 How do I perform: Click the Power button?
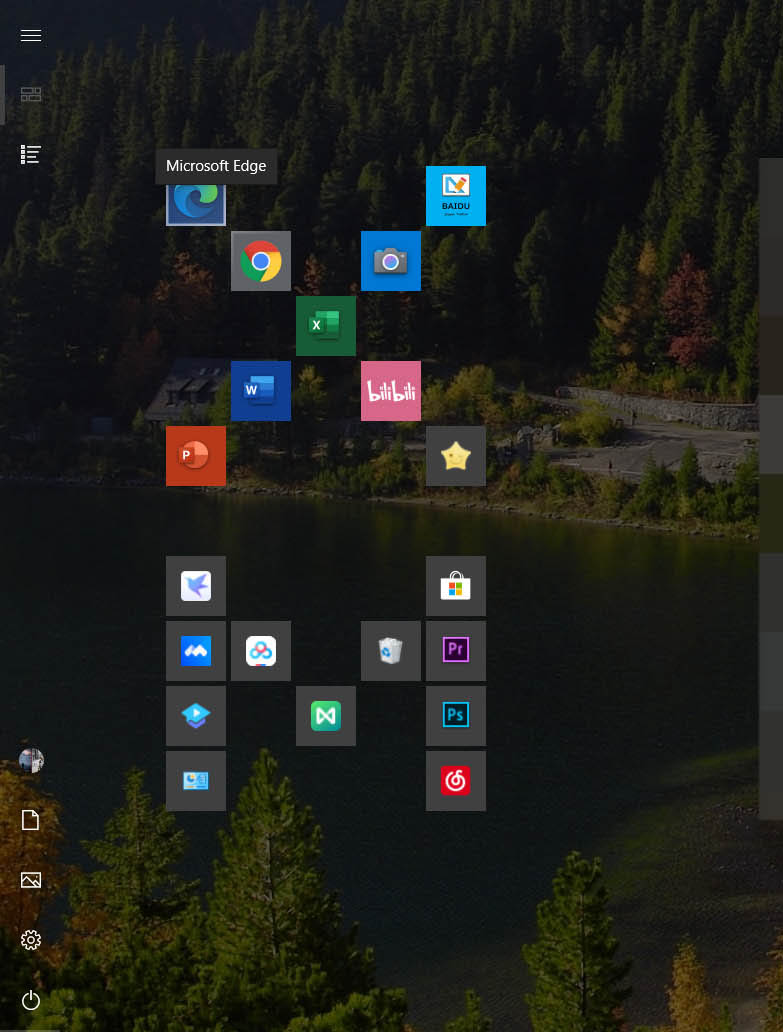click(x=31, y=1000)
